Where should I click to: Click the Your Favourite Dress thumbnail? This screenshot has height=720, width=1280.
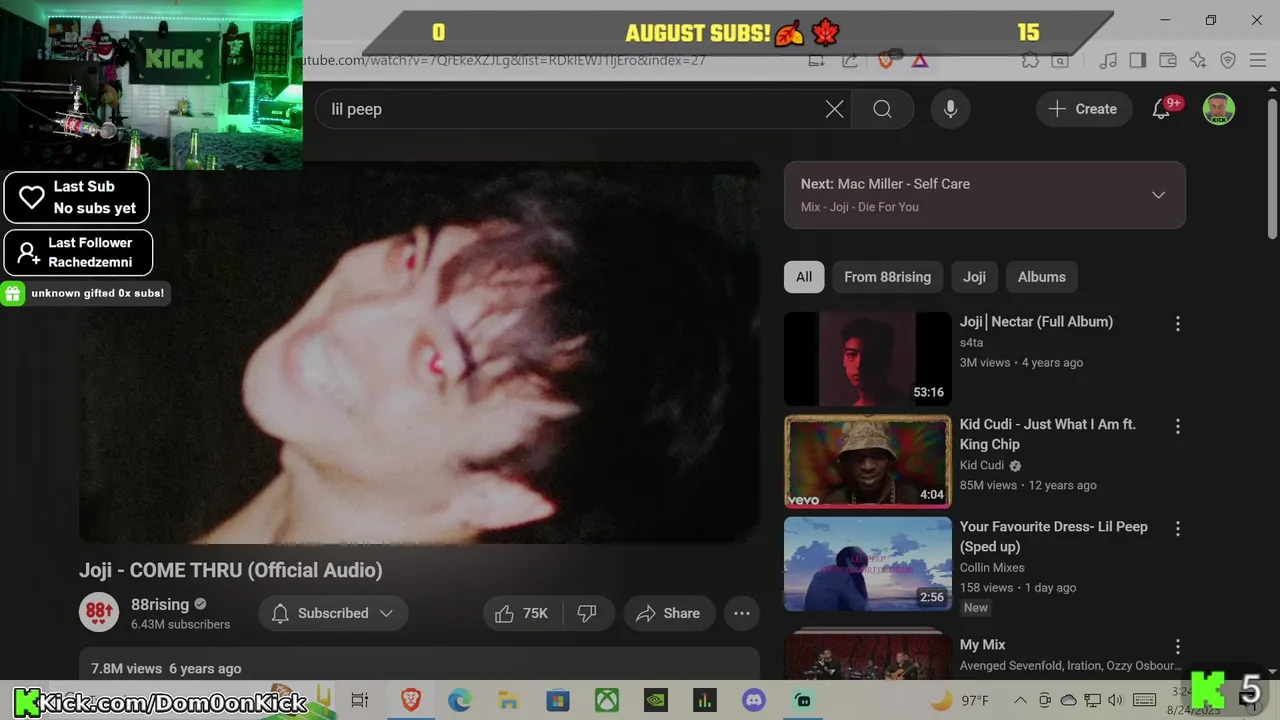tap(867, 563)
